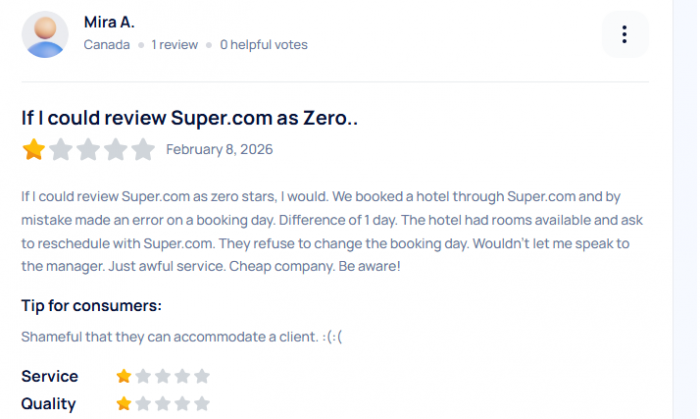Click the fifth gray overall rating star
Image resolution: width=700 pixels, height=419 pixels.
tap(143, 150)
